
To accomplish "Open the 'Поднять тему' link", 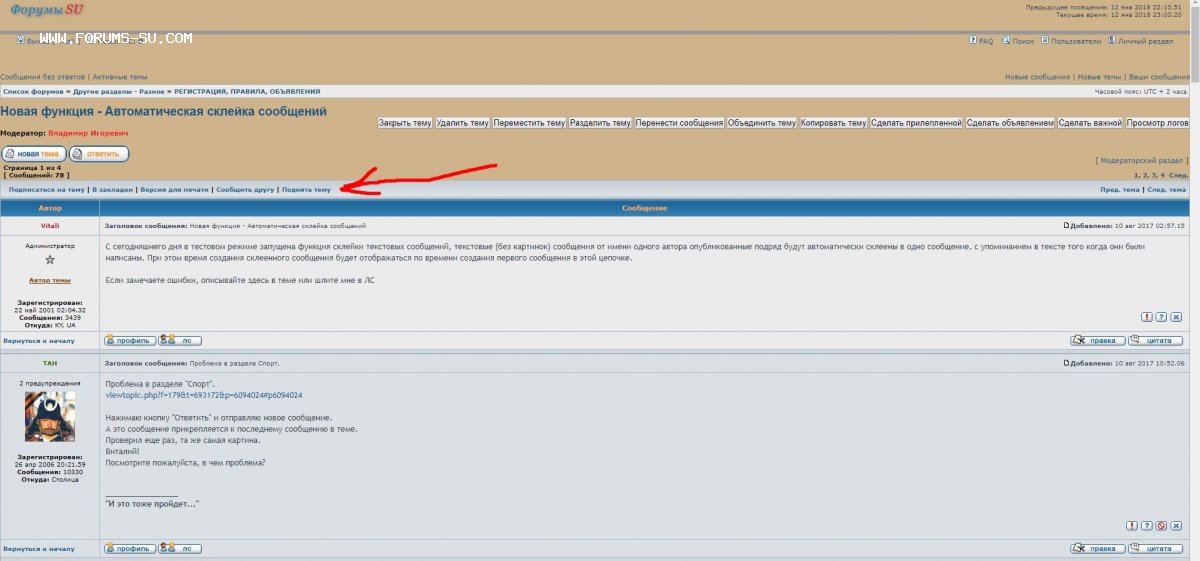I will tap(306, 189).
